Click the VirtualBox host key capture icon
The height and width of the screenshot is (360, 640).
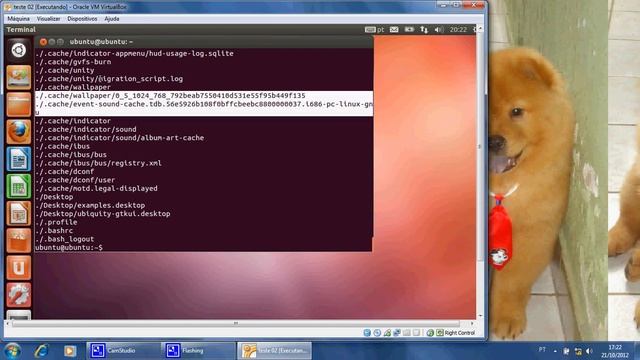point(440,333)
